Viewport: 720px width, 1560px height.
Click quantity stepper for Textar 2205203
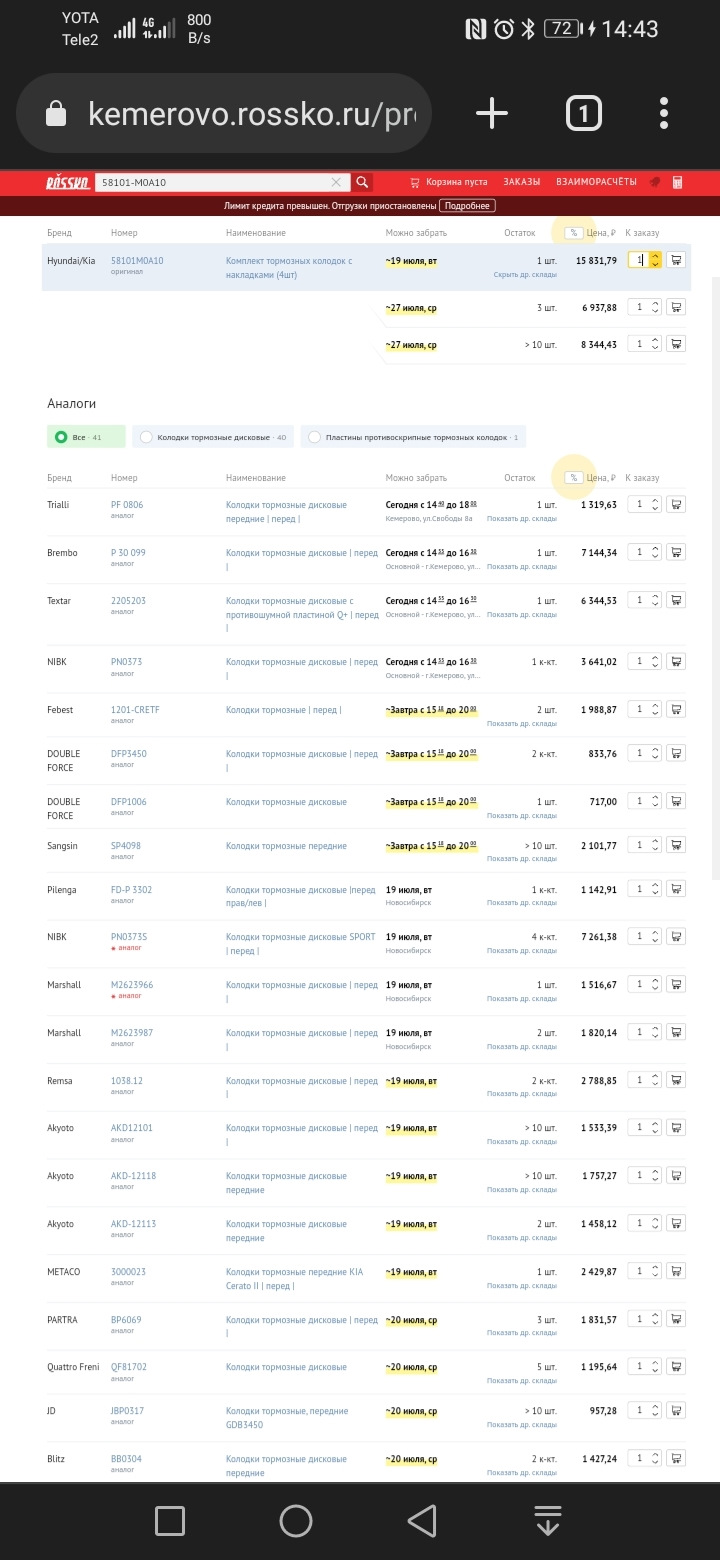pos(655,600)
